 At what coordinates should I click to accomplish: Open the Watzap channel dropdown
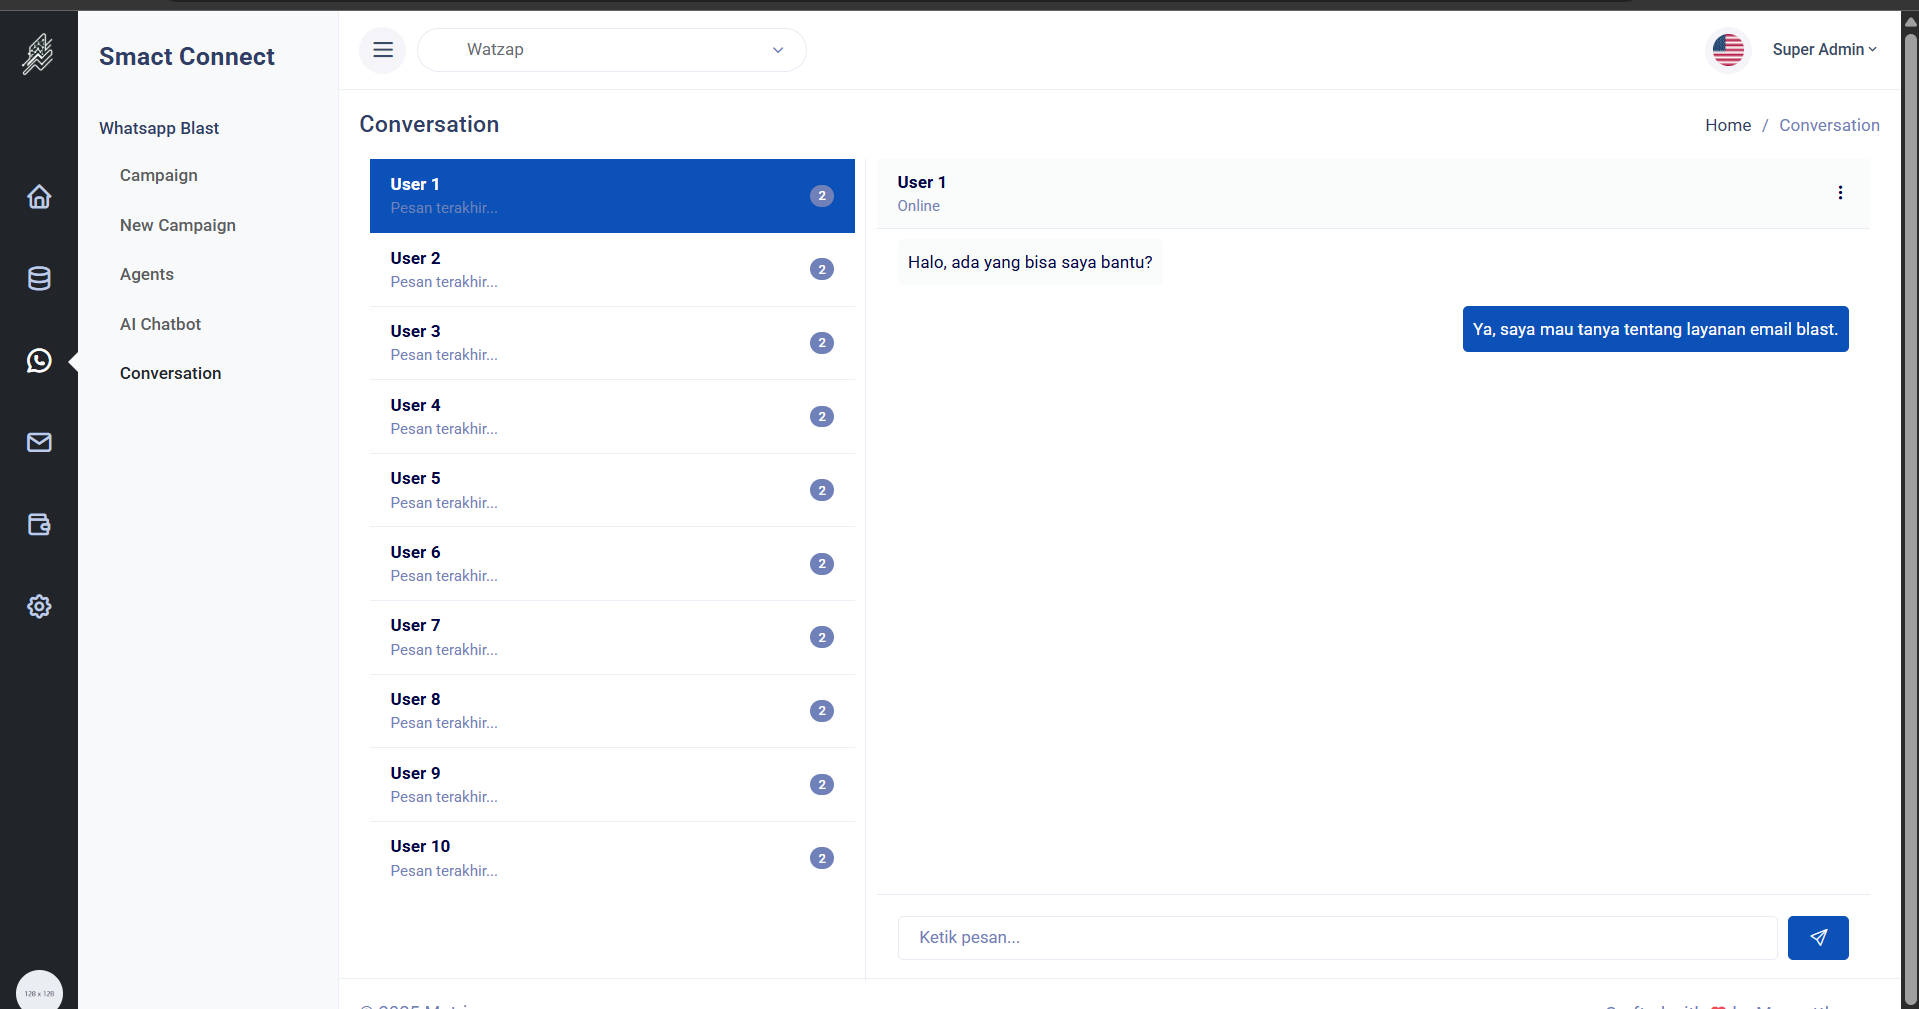point(611,49)
